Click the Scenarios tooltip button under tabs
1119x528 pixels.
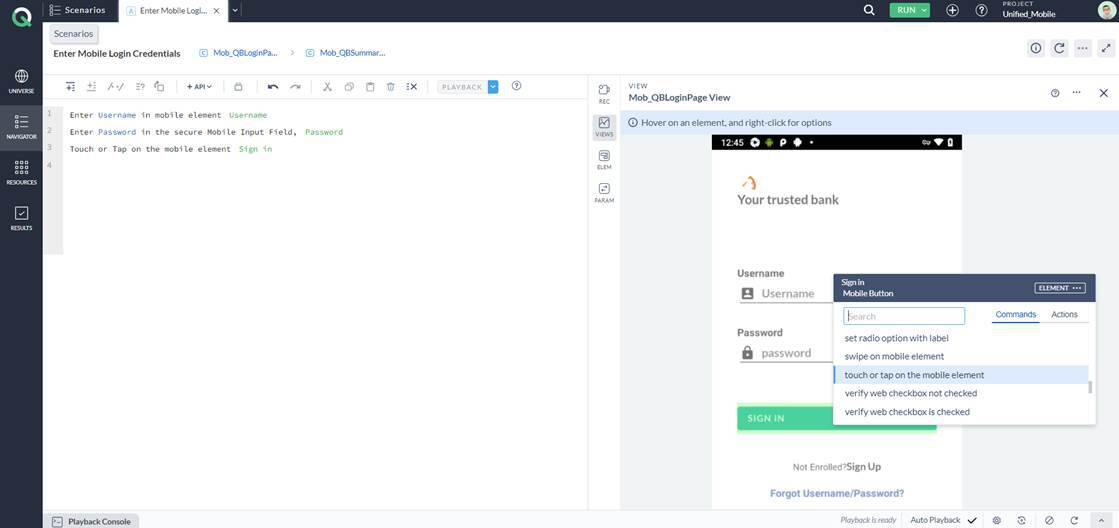74,34
